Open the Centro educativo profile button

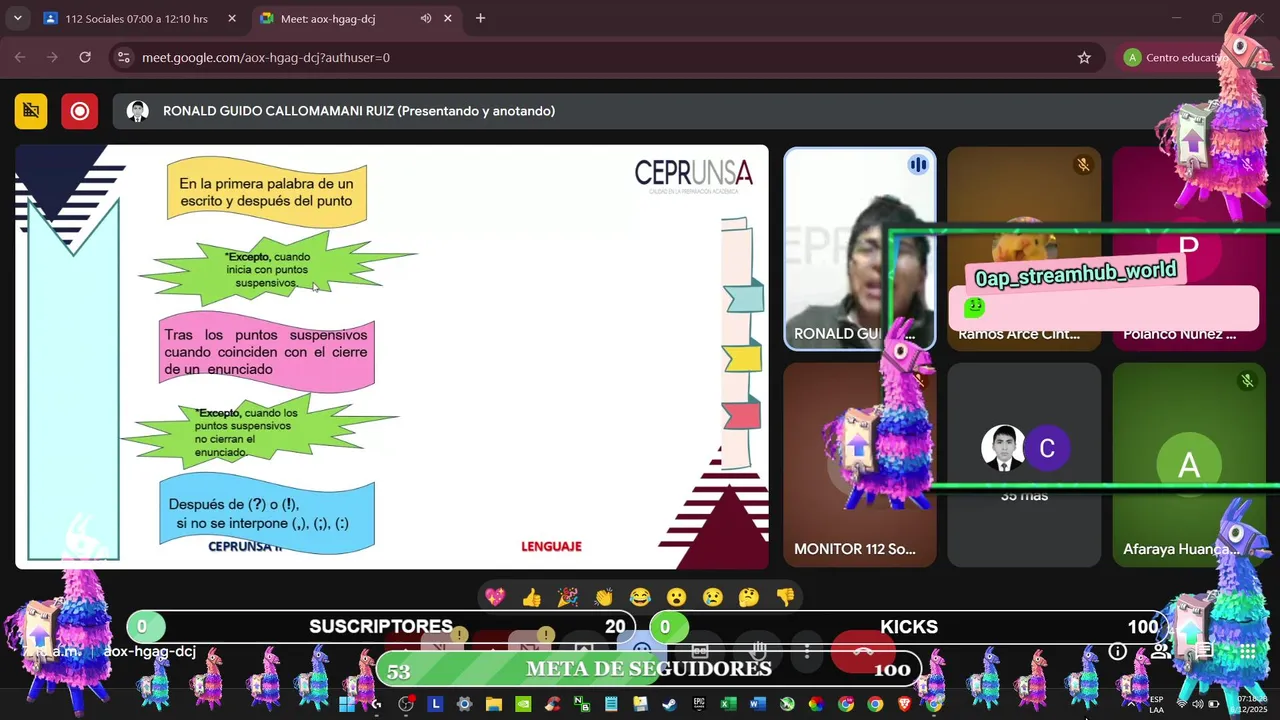tap(1175, 57)
